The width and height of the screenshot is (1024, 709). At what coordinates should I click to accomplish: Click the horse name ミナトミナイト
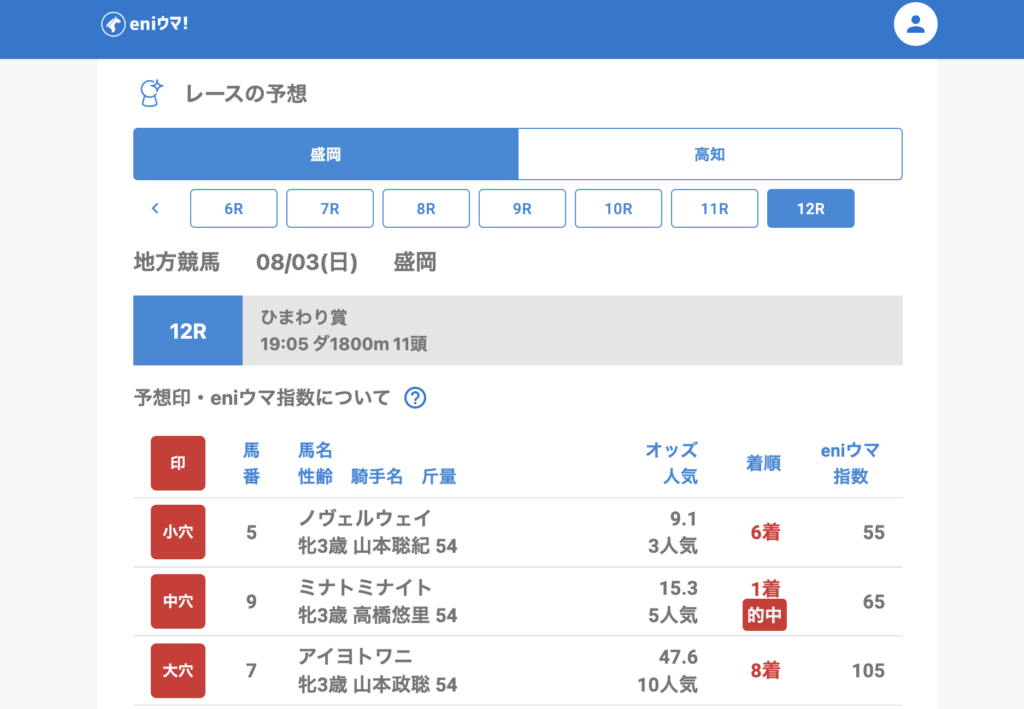pyautogui.click(x=365, y=587)
